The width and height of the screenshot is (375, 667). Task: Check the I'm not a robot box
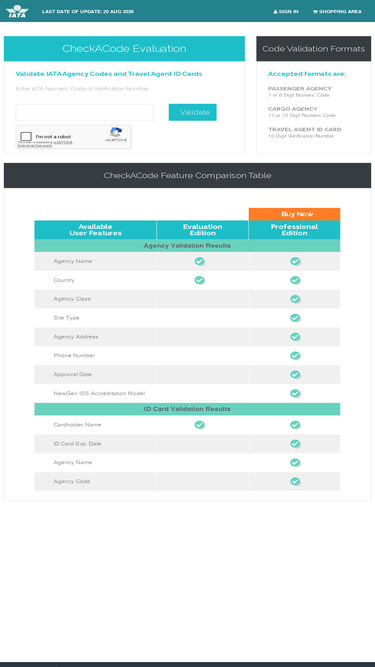tap(26, 137)
